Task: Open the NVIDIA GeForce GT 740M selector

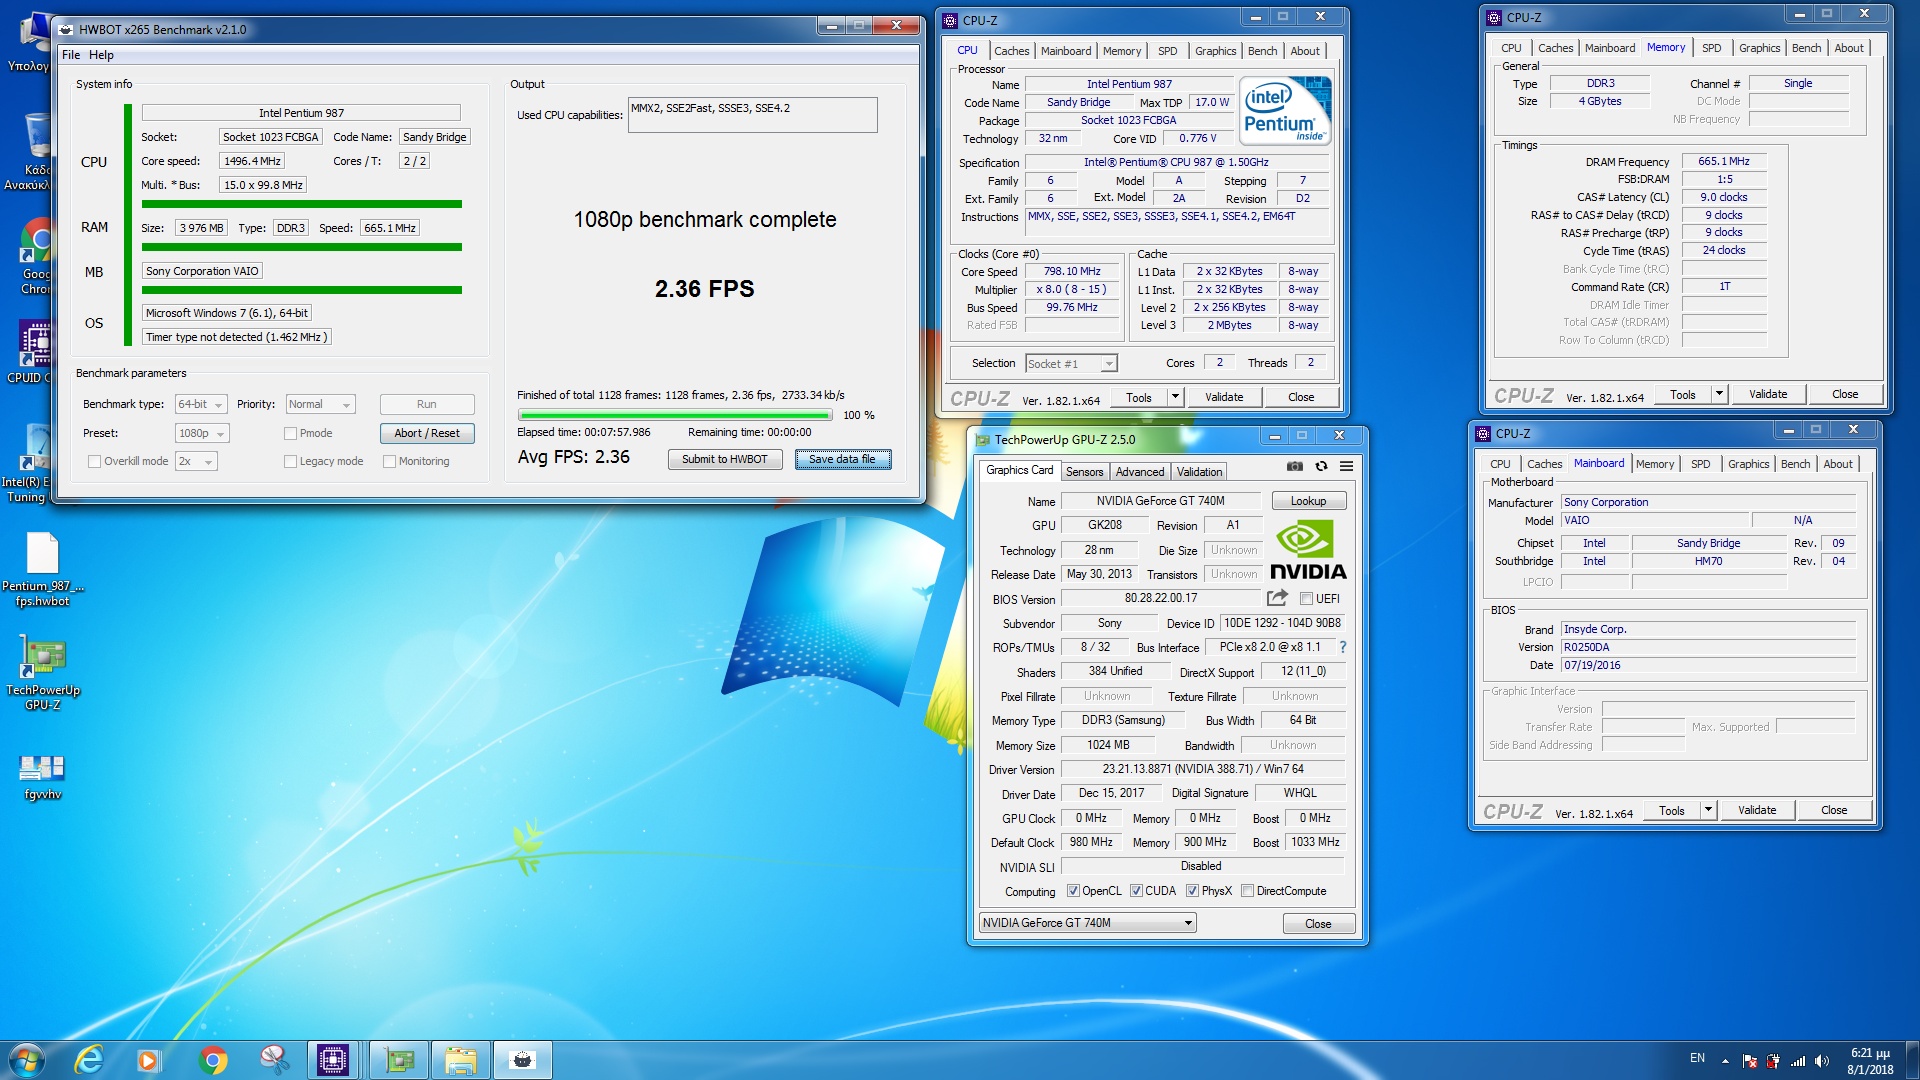Action: [x=1087, y=922]
